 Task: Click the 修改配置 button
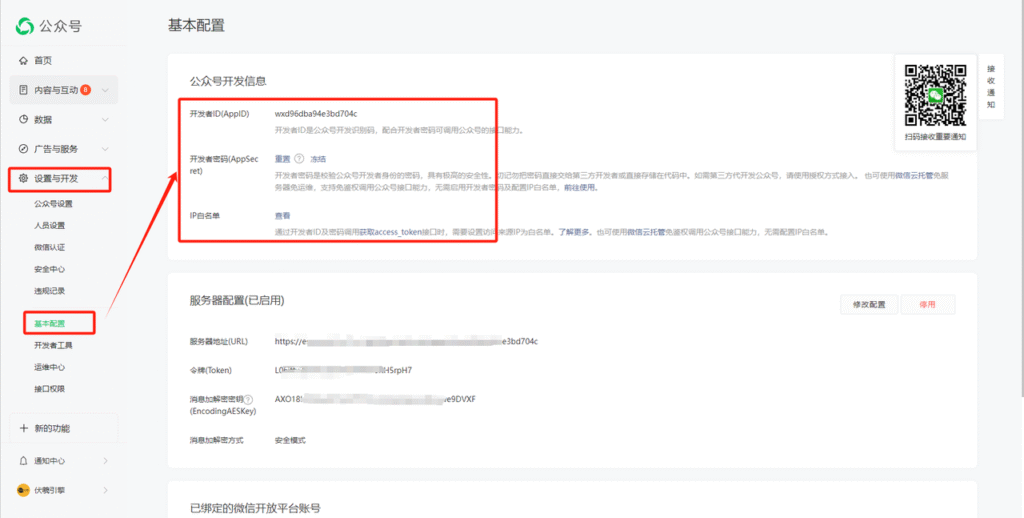click(869, 304)
